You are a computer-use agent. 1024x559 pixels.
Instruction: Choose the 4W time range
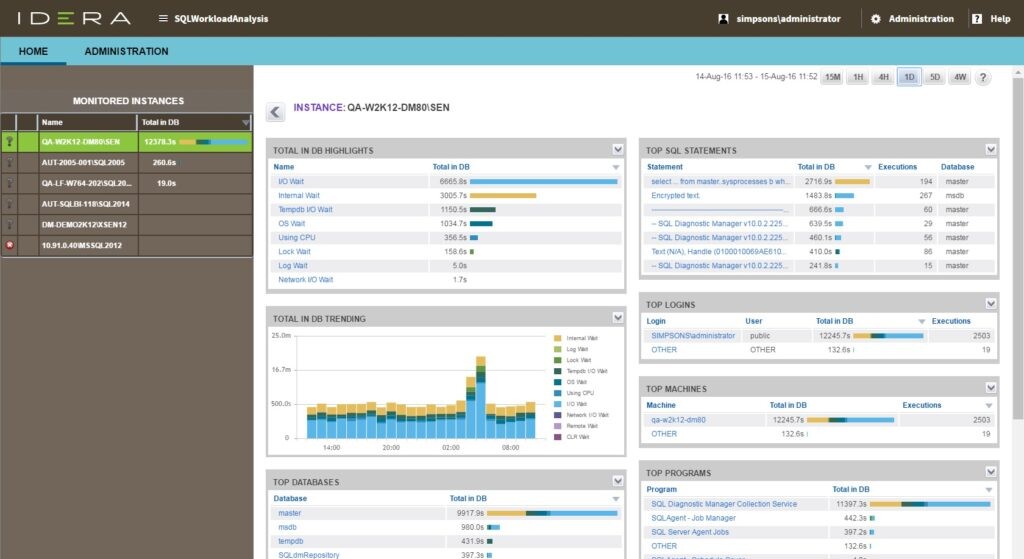pos(959,78)
